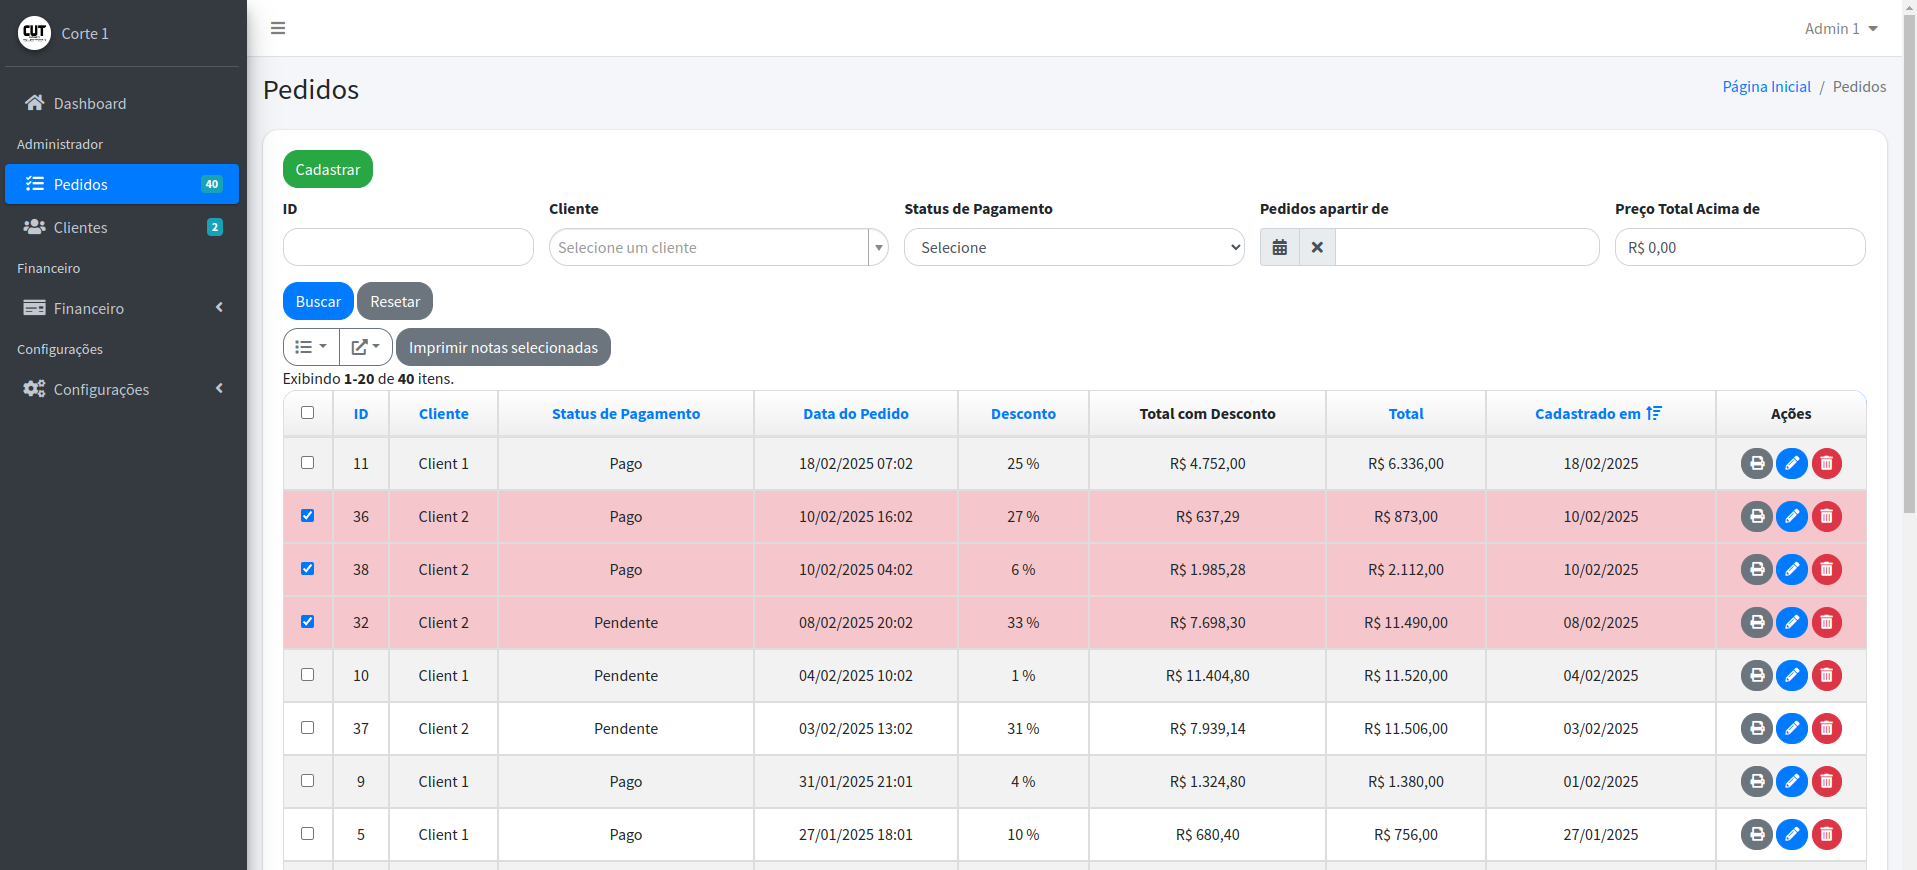Edit order 11 with the pencil icon
The image size is (1917, 870).
coord(1791,463)
